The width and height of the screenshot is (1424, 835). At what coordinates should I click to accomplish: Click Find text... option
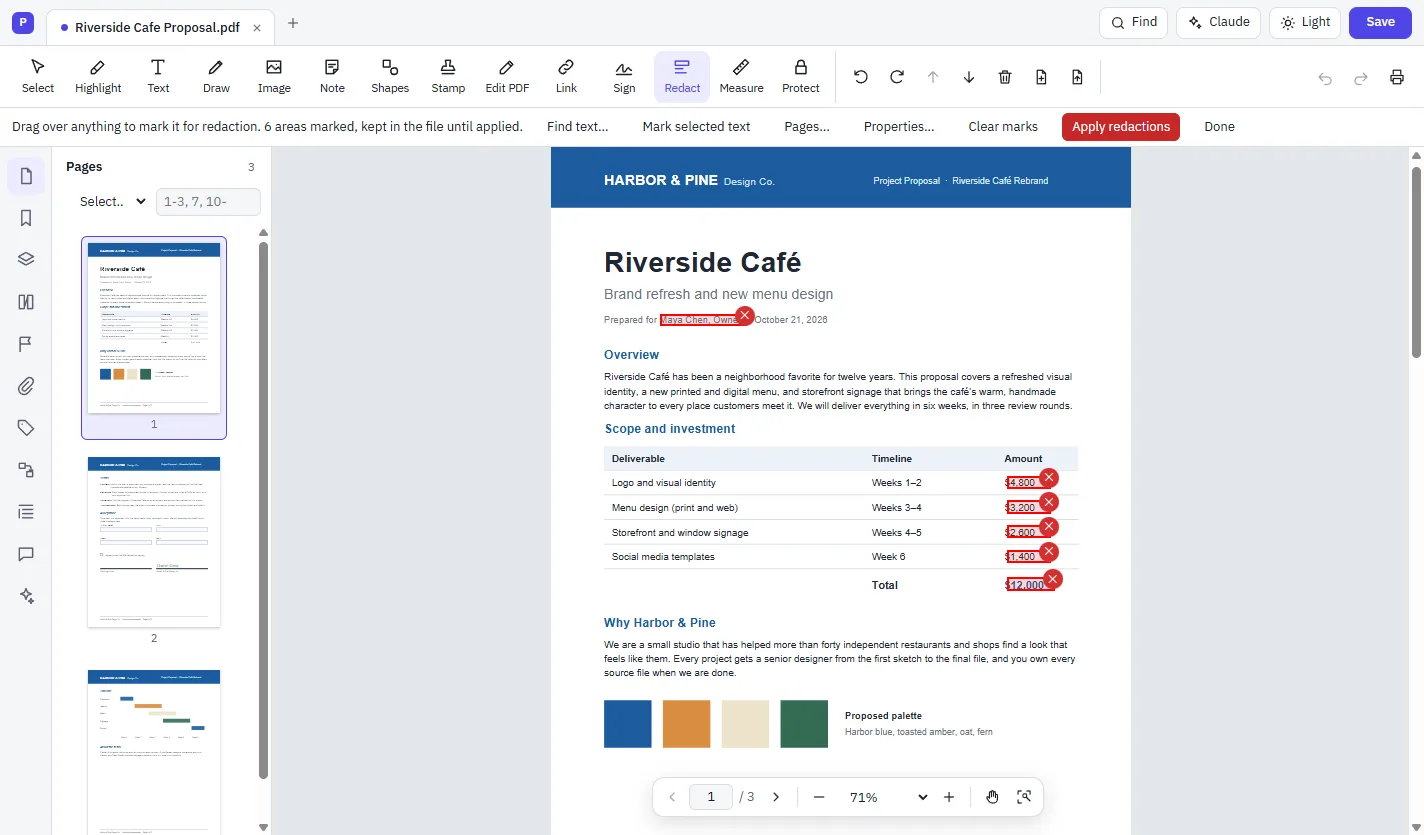[578, 127]
